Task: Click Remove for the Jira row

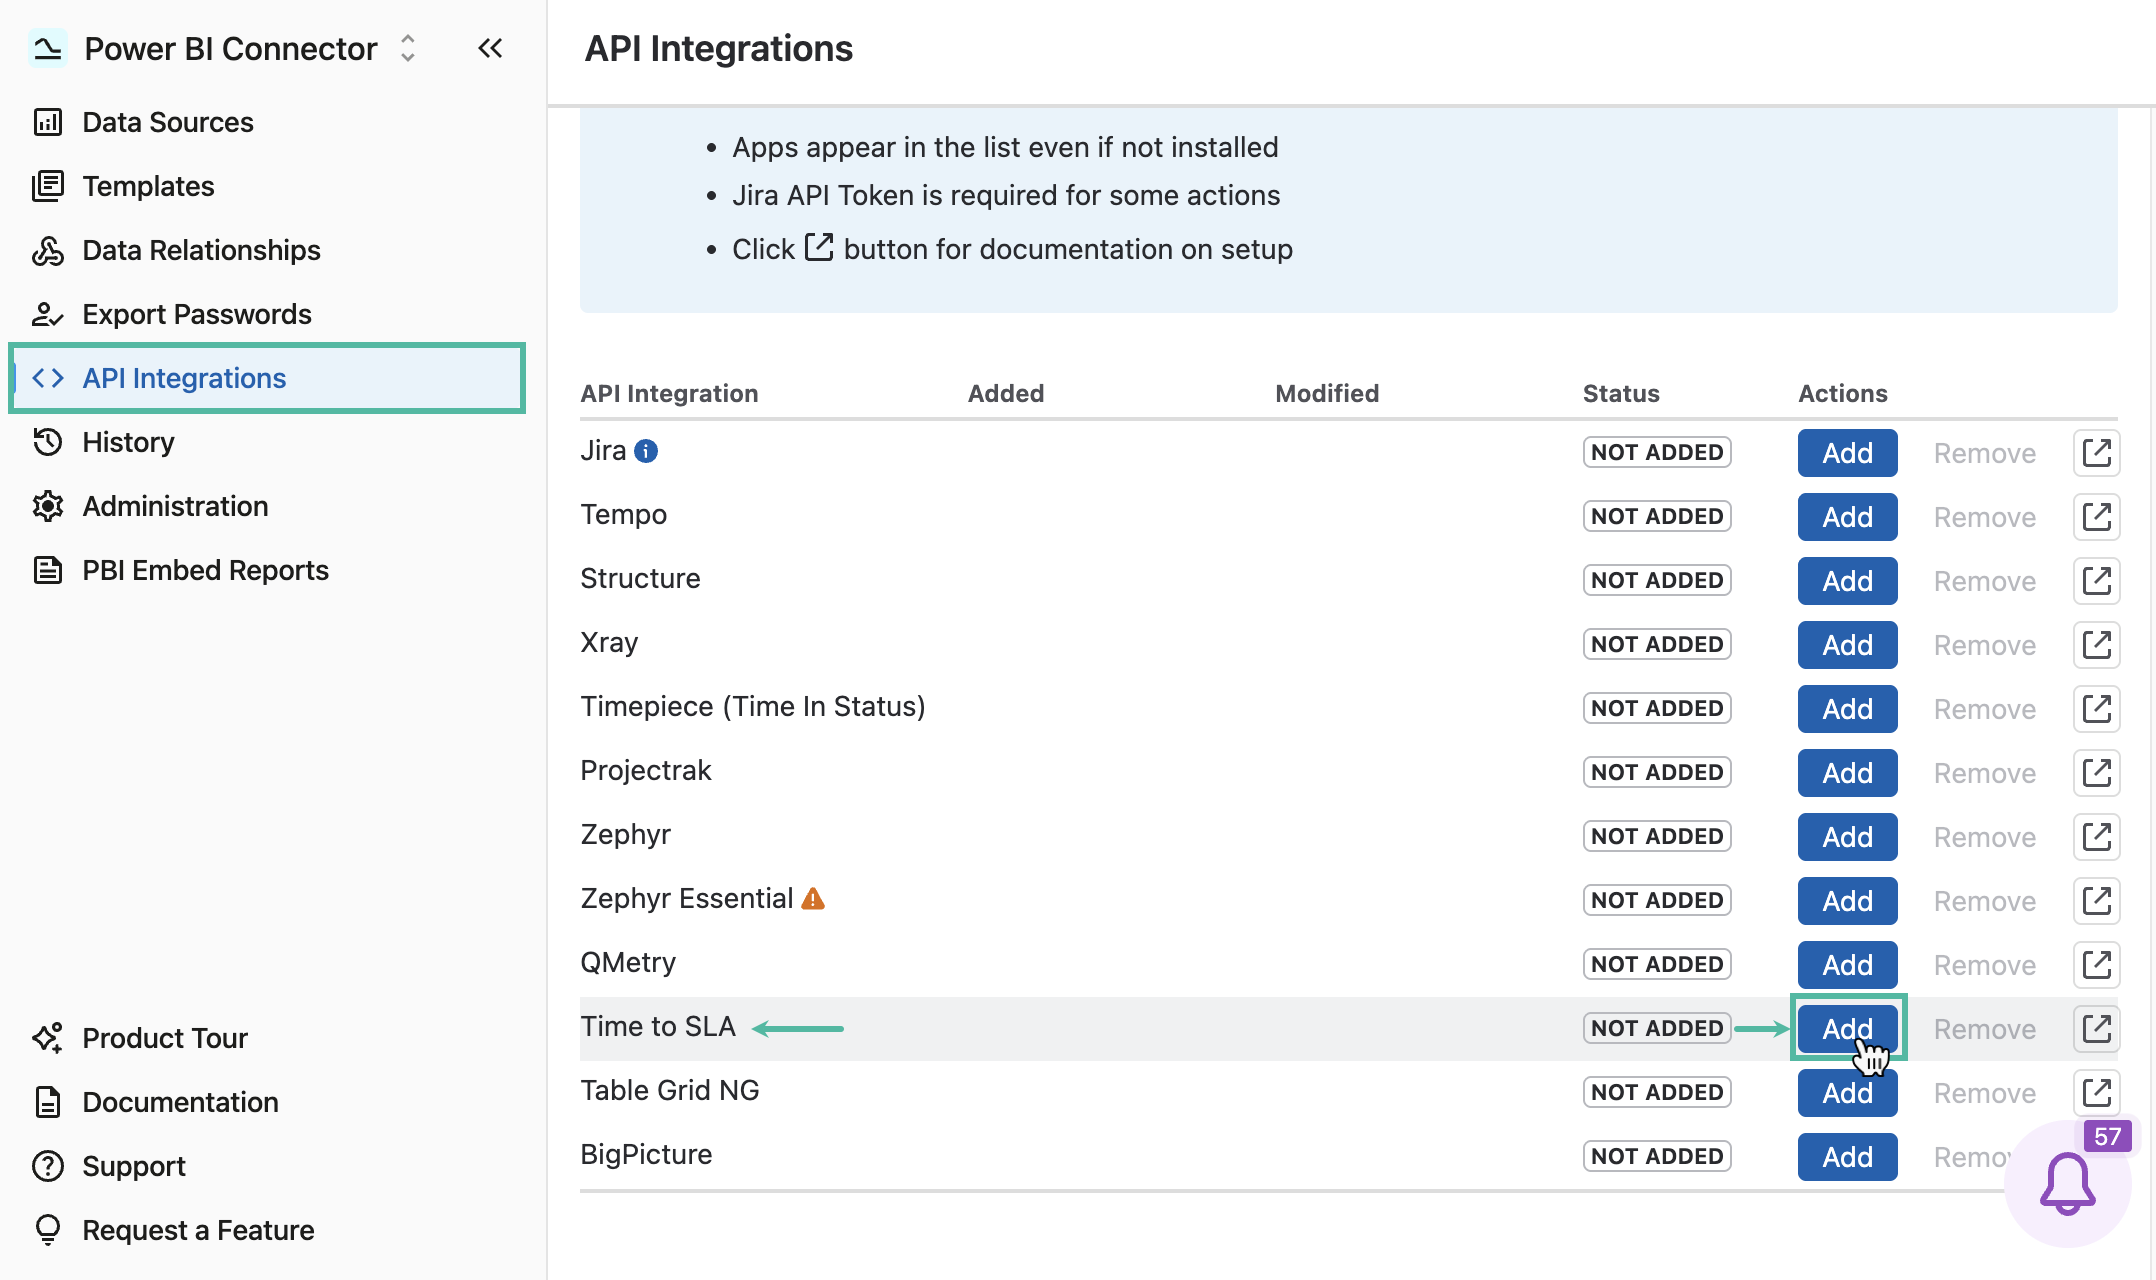Action: click(1984, 453)
